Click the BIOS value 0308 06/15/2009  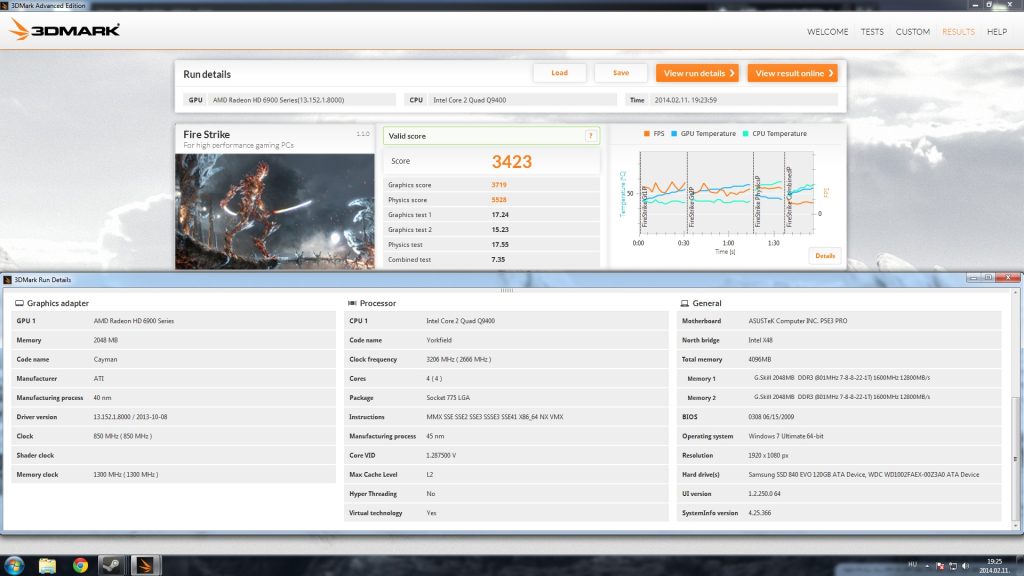(x=771, y=417)
